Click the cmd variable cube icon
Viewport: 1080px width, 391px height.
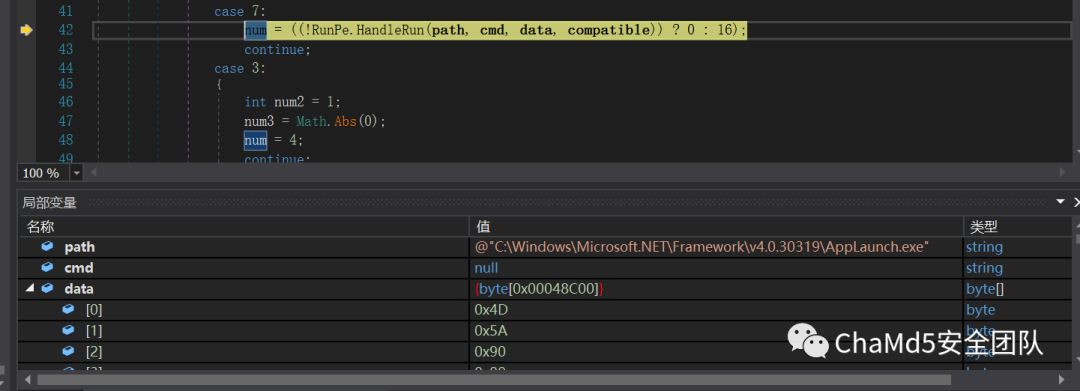(47, 267)
